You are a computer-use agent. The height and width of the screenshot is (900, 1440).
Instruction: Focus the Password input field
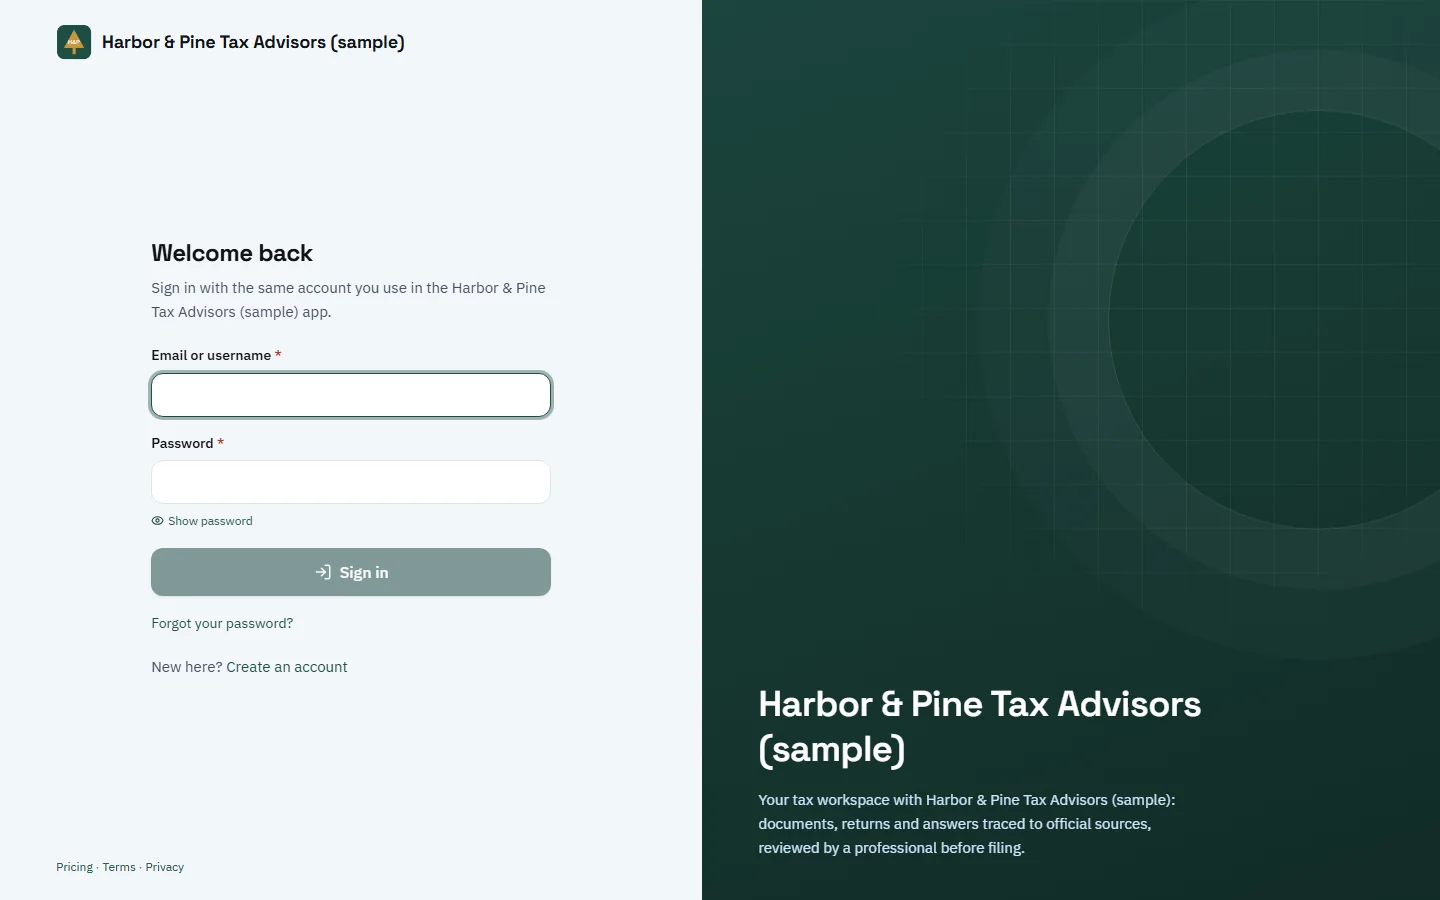pyautogui.click(x=351, y=482)
